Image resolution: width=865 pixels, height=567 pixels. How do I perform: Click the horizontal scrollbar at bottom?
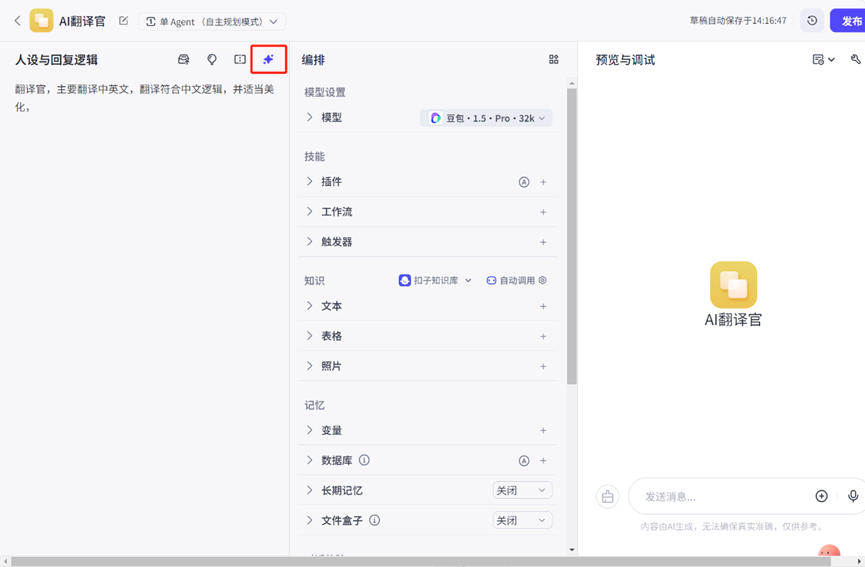point(420,561)
